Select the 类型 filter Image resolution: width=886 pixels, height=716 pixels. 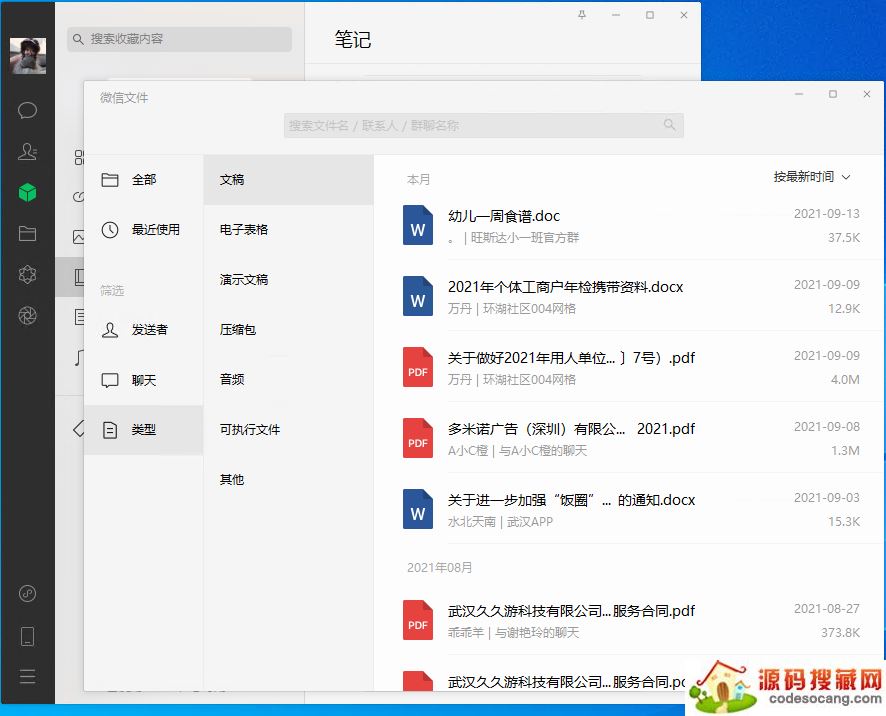pyautogui.click(x=144, y=429)
